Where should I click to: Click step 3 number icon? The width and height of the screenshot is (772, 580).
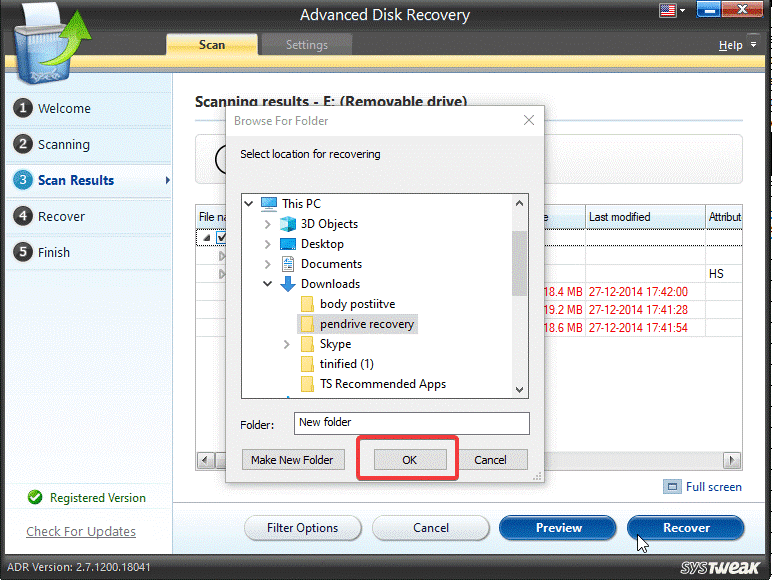tap(23, 180)
